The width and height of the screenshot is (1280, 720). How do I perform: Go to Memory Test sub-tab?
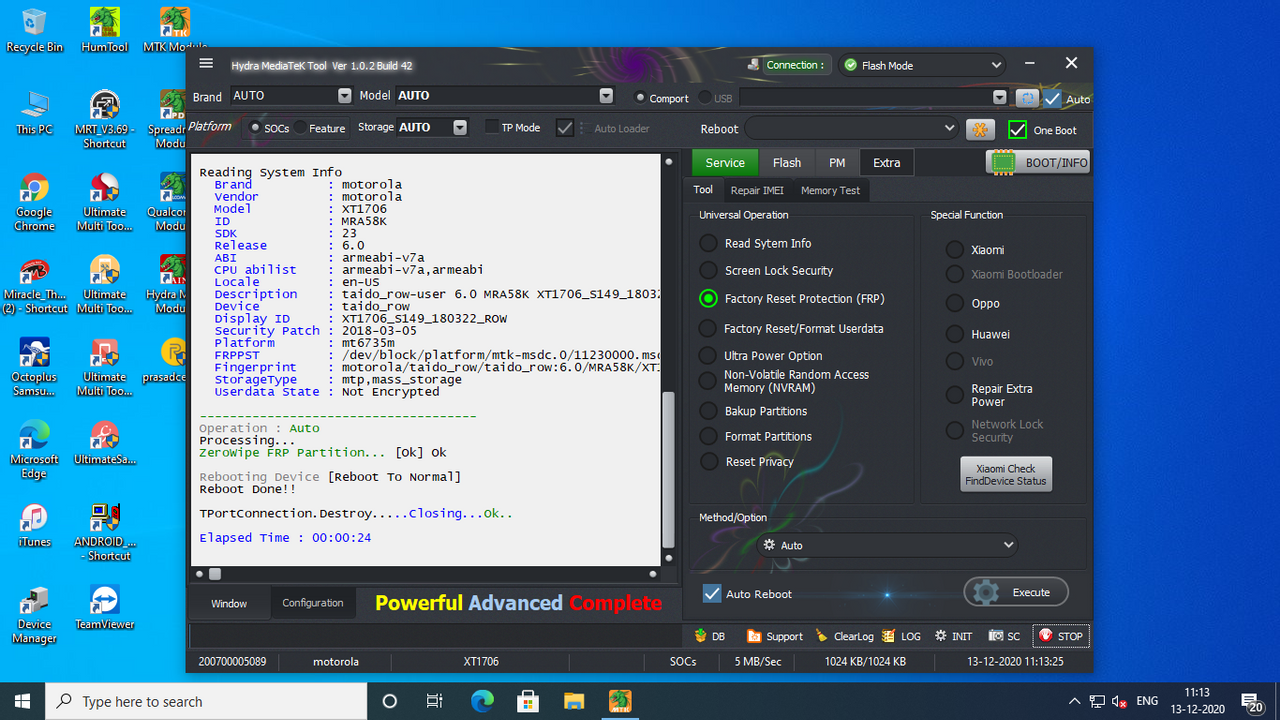831,190
